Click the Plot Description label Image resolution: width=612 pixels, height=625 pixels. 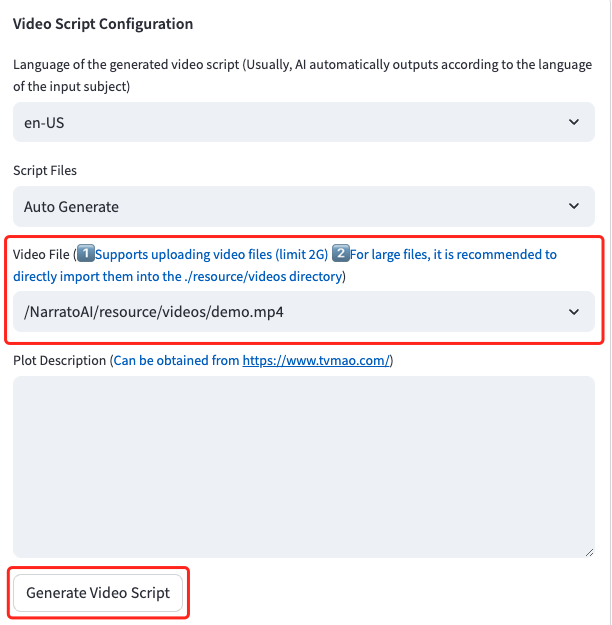pyautogui.click(x=59, y=361)
